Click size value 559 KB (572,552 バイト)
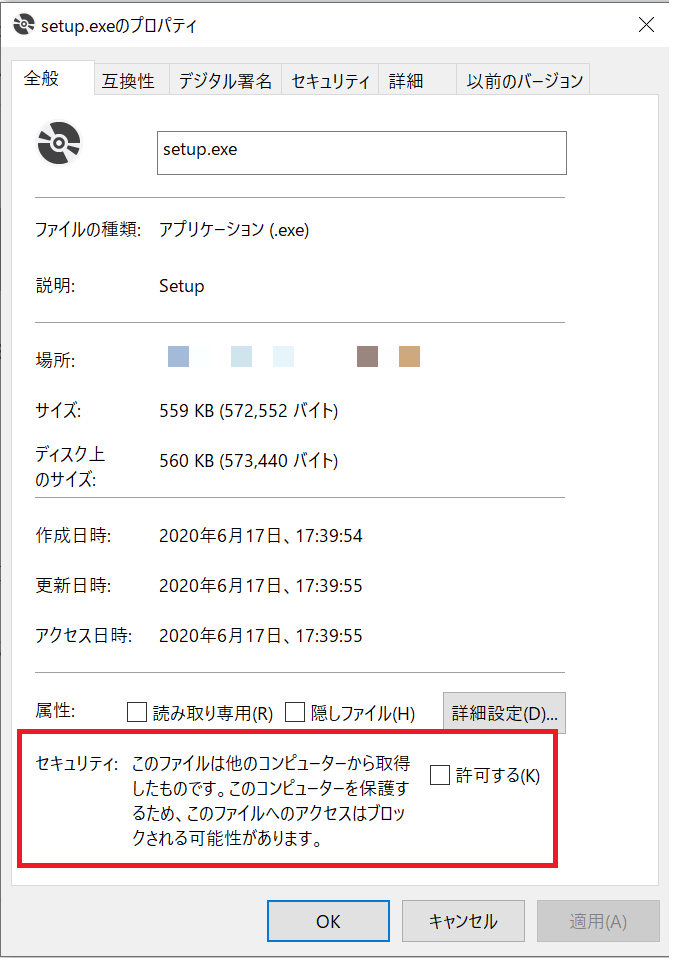 click(248, 411)
